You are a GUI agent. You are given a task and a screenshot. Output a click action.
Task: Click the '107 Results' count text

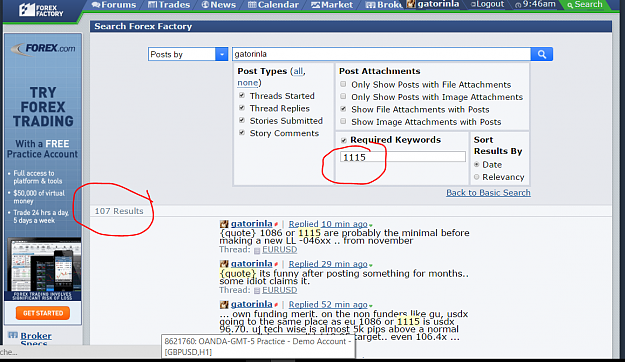pos(119,211)
